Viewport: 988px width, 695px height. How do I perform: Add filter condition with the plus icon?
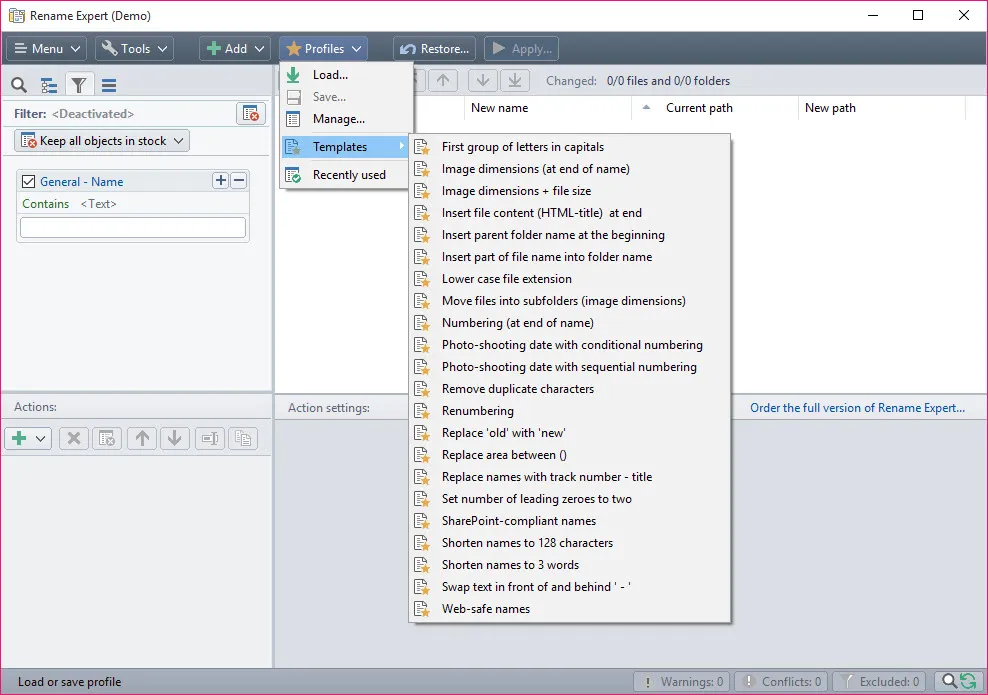[x=221, y=181]
